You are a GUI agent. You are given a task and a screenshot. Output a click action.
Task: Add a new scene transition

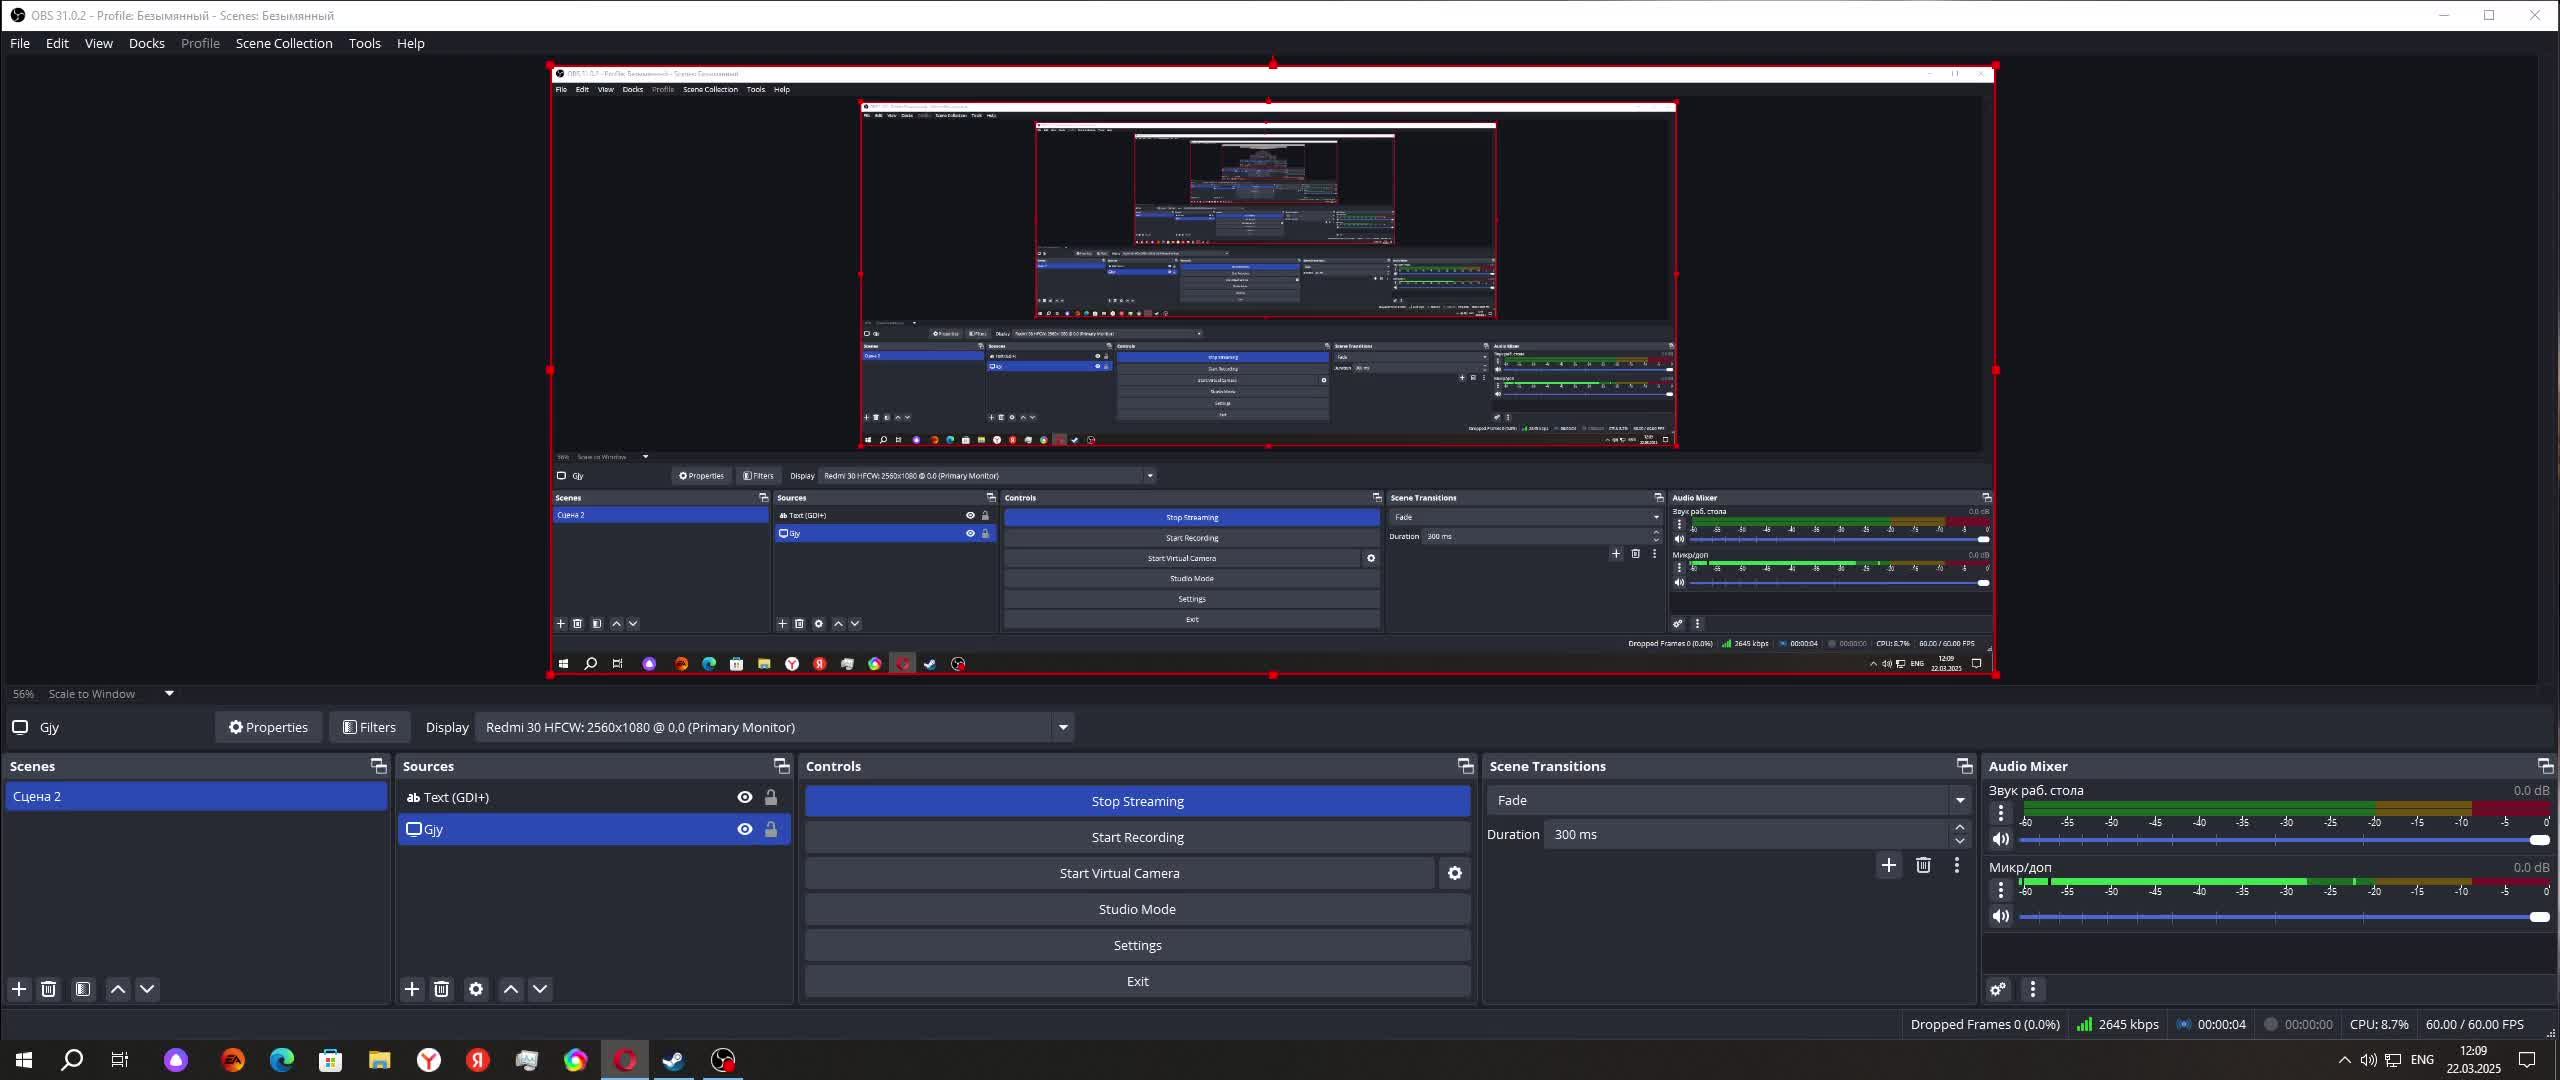(1888, 865)
